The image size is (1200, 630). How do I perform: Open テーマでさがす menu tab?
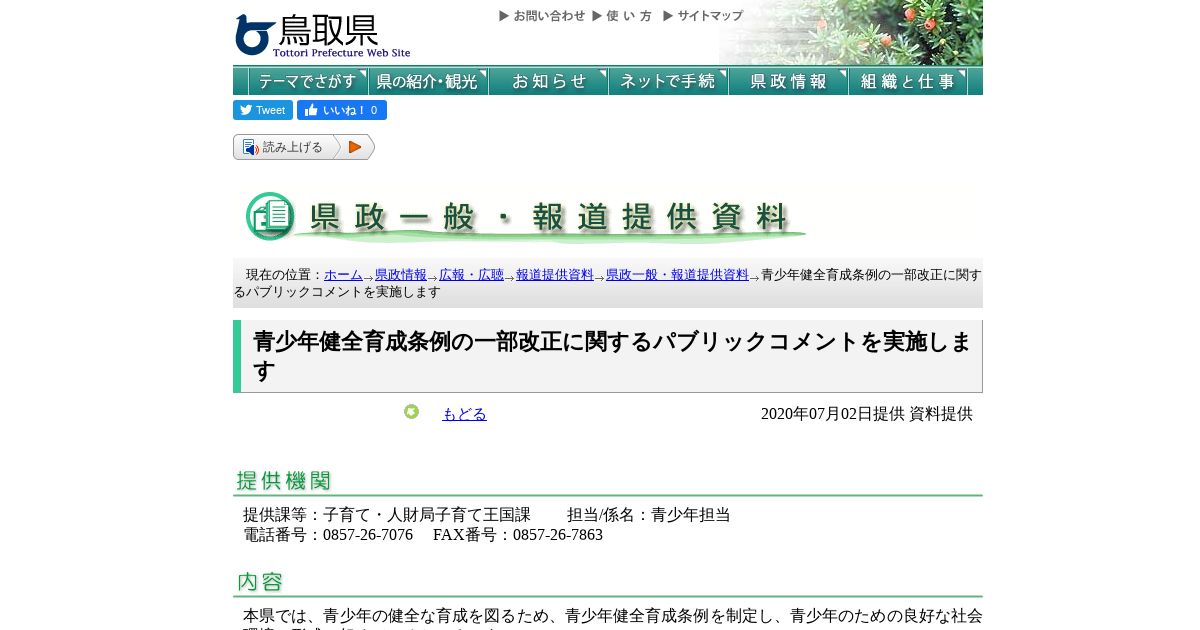coord(308,81)
